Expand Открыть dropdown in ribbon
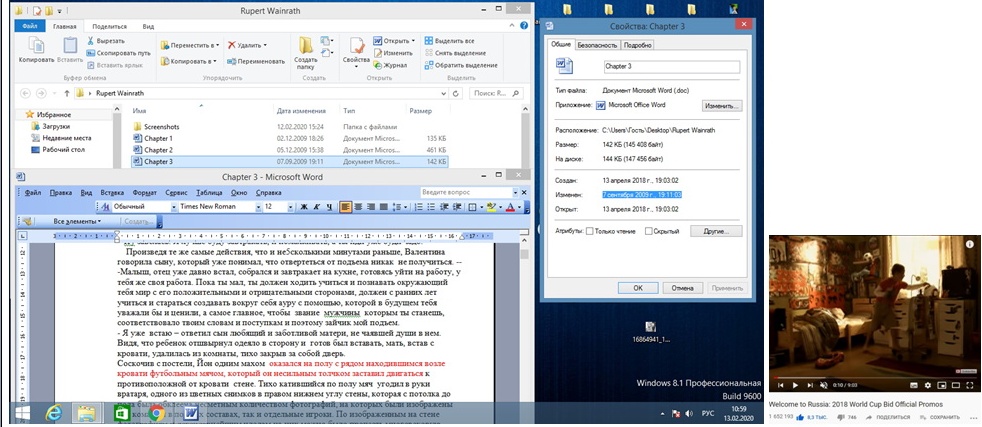 (x=413, y=41)
